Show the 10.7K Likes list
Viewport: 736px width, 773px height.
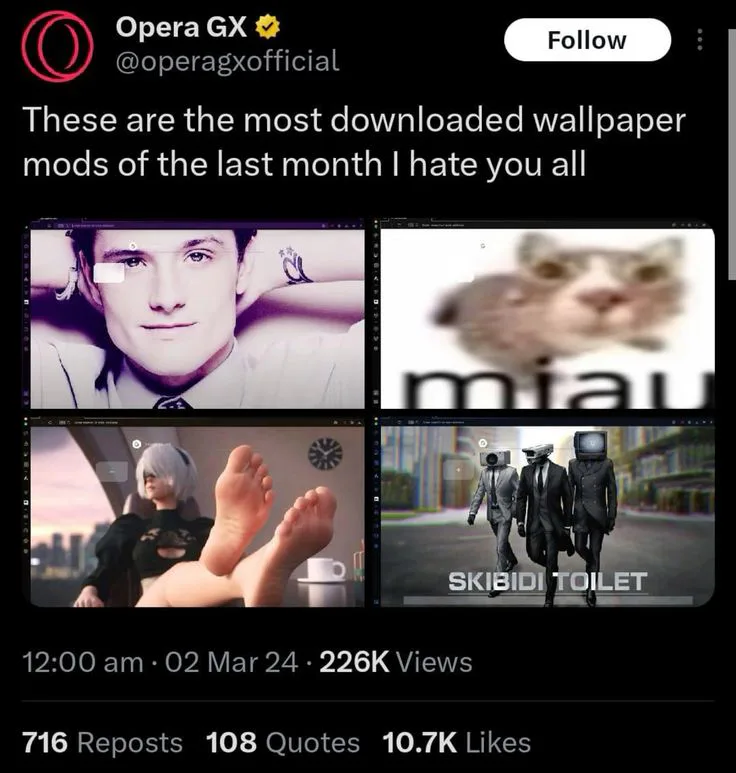456,742
